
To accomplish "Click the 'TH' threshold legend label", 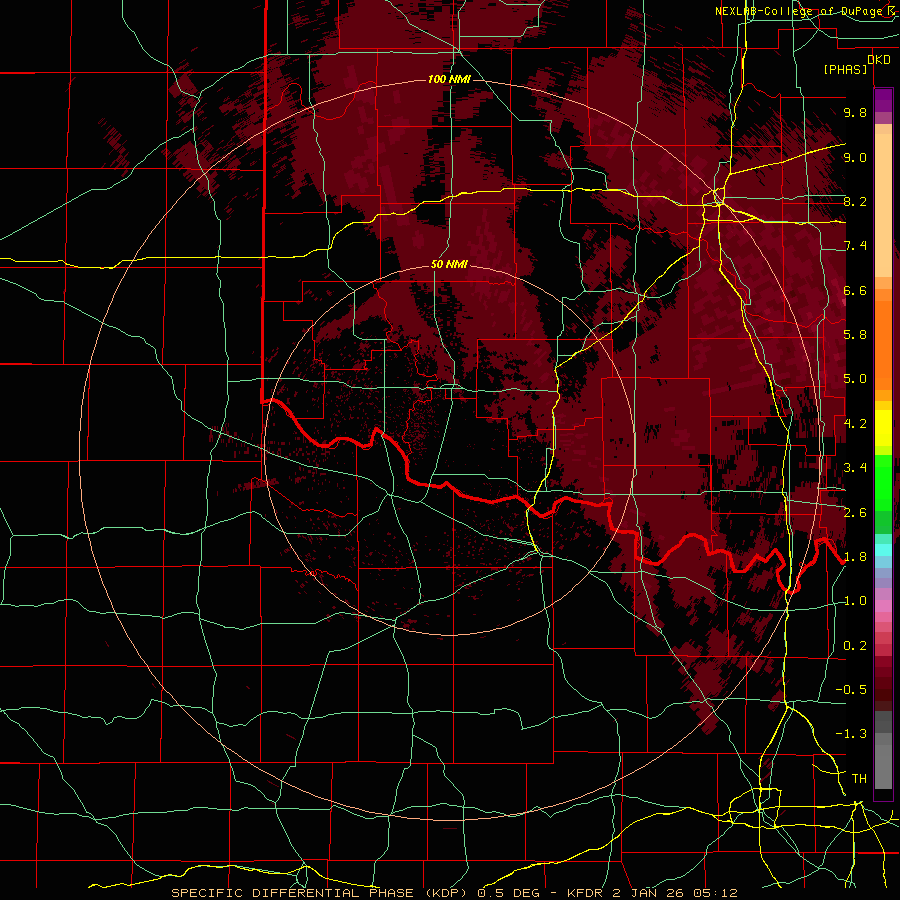I will click(x=859, y=779).
